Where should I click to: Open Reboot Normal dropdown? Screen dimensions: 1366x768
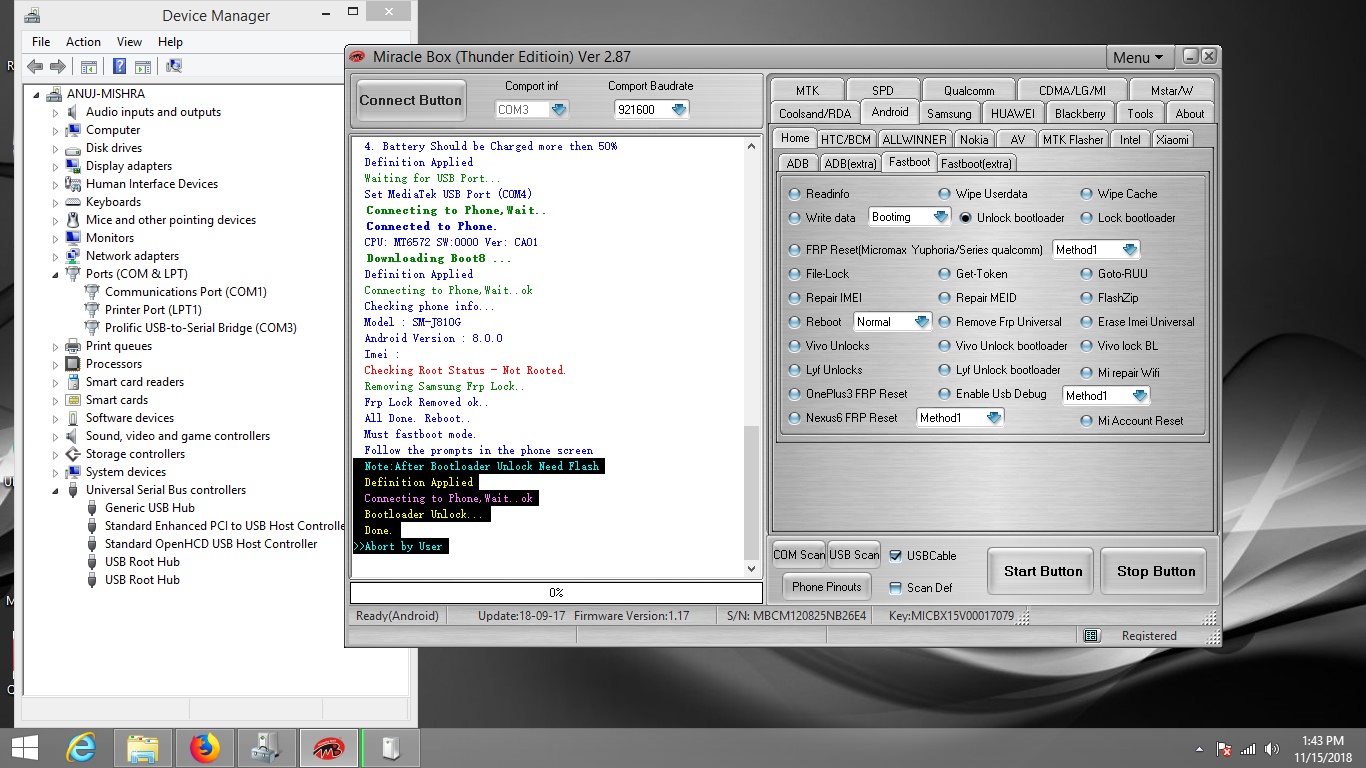[x=921, y=321]
